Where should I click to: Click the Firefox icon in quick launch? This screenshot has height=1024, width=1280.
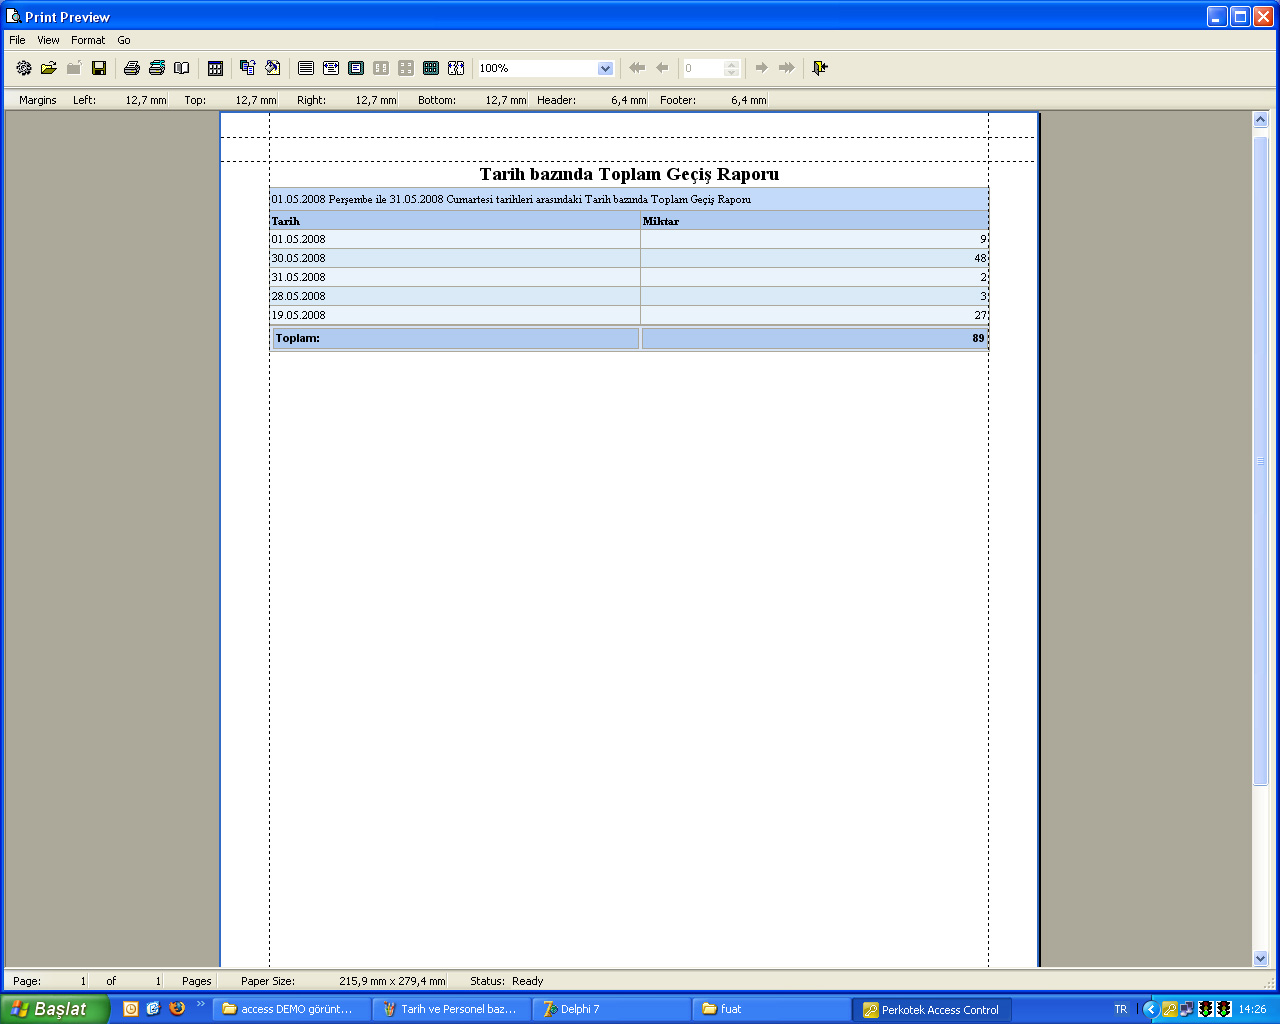click(x=177, y=1009)
